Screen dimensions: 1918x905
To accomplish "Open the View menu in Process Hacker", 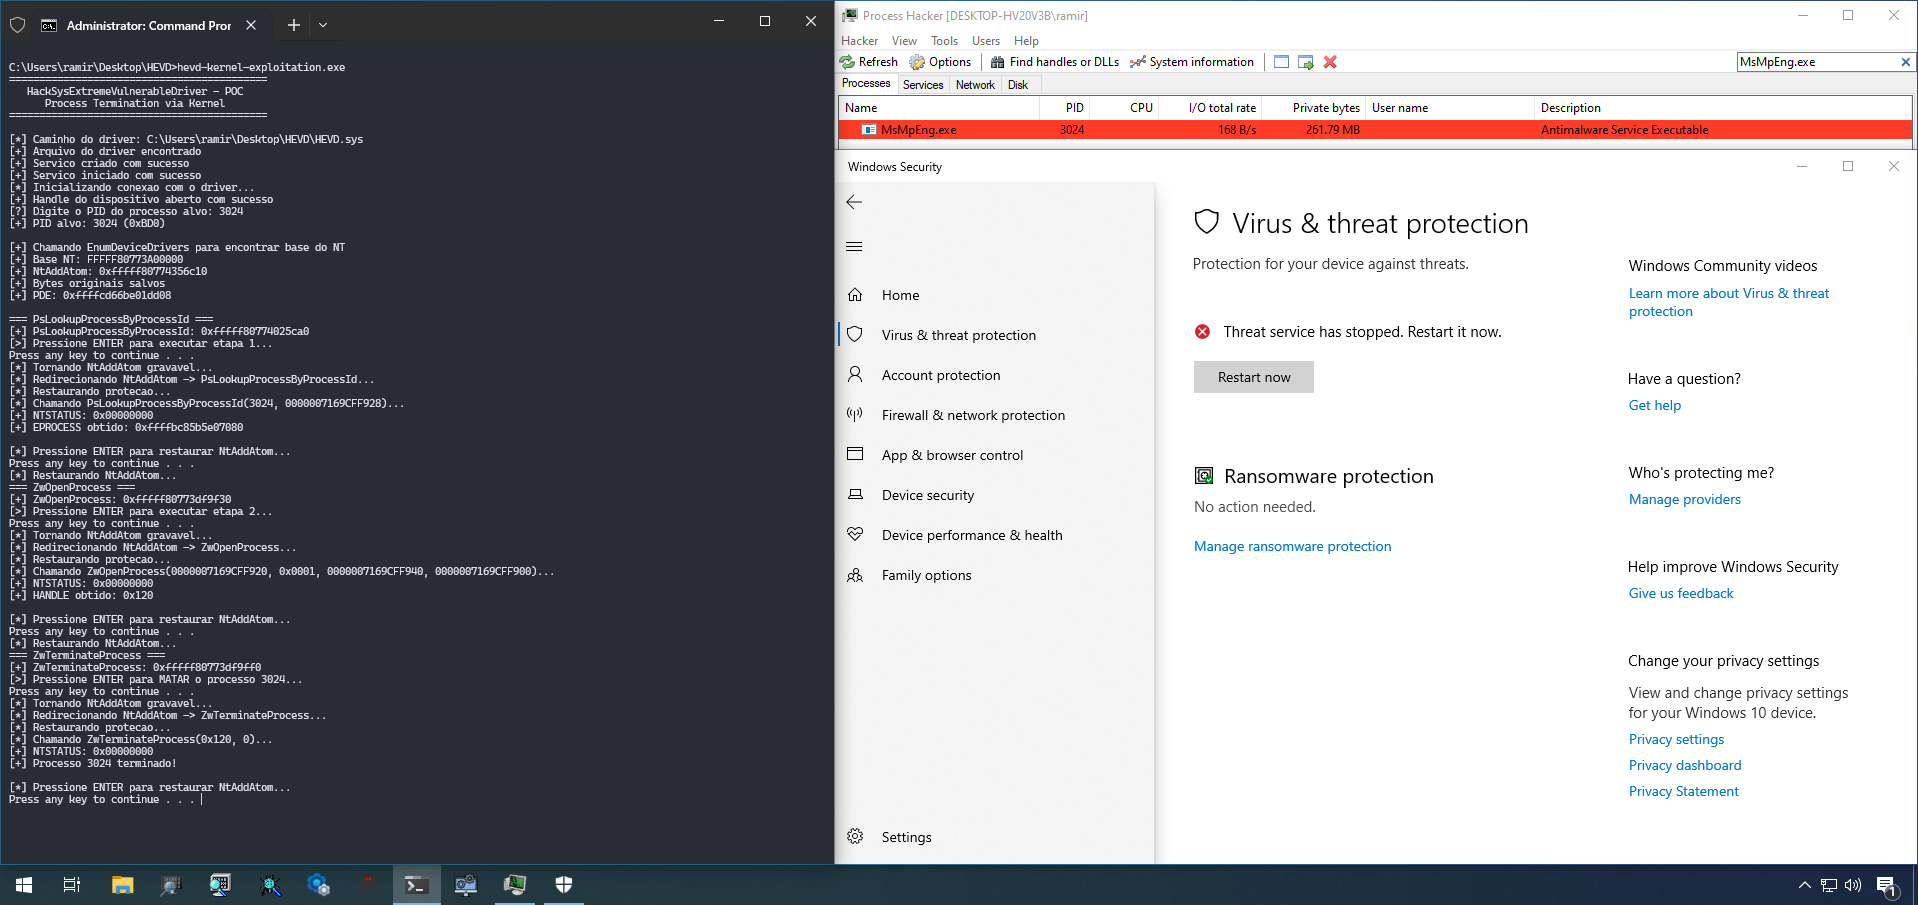I will click(x=904, y=41).
